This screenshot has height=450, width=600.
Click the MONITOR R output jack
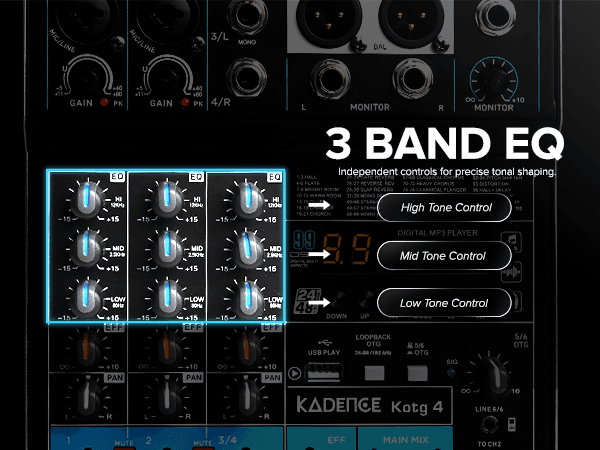point(413,78)
